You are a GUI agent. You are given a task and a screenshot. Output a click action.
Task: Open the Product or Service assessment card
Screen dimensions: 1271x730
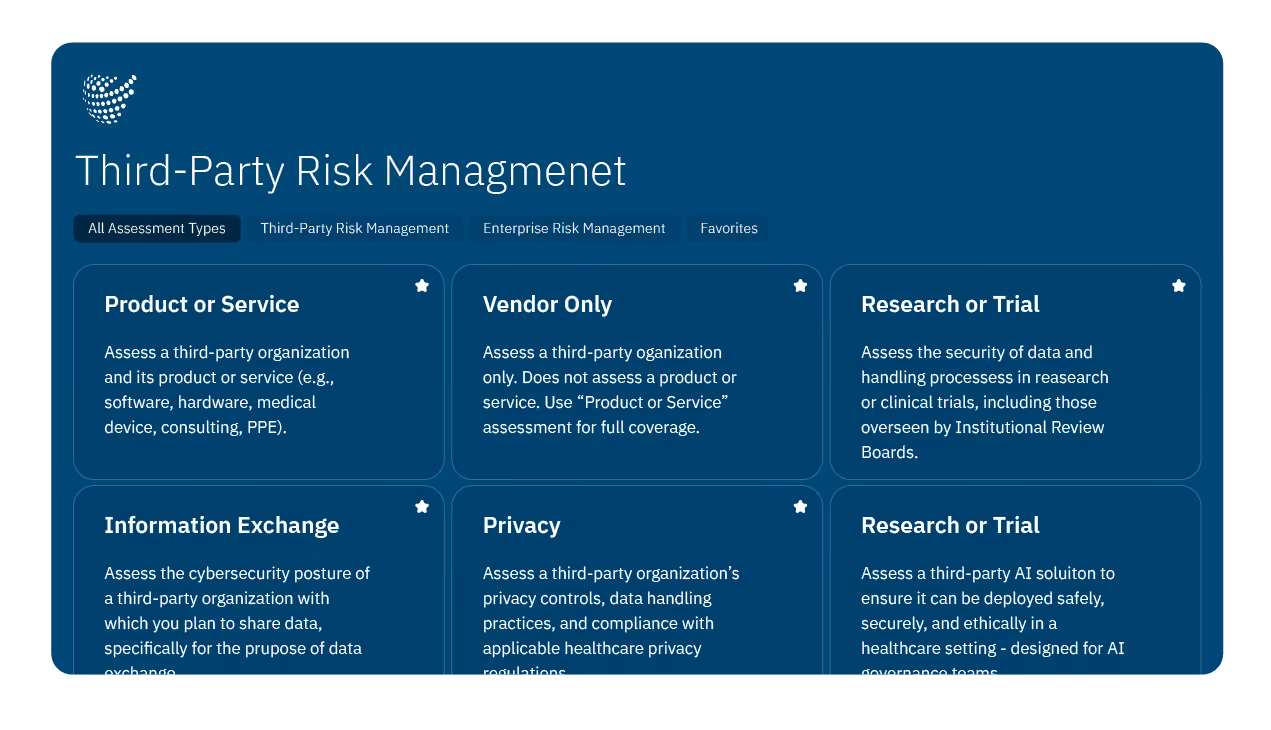coord(259,372)
